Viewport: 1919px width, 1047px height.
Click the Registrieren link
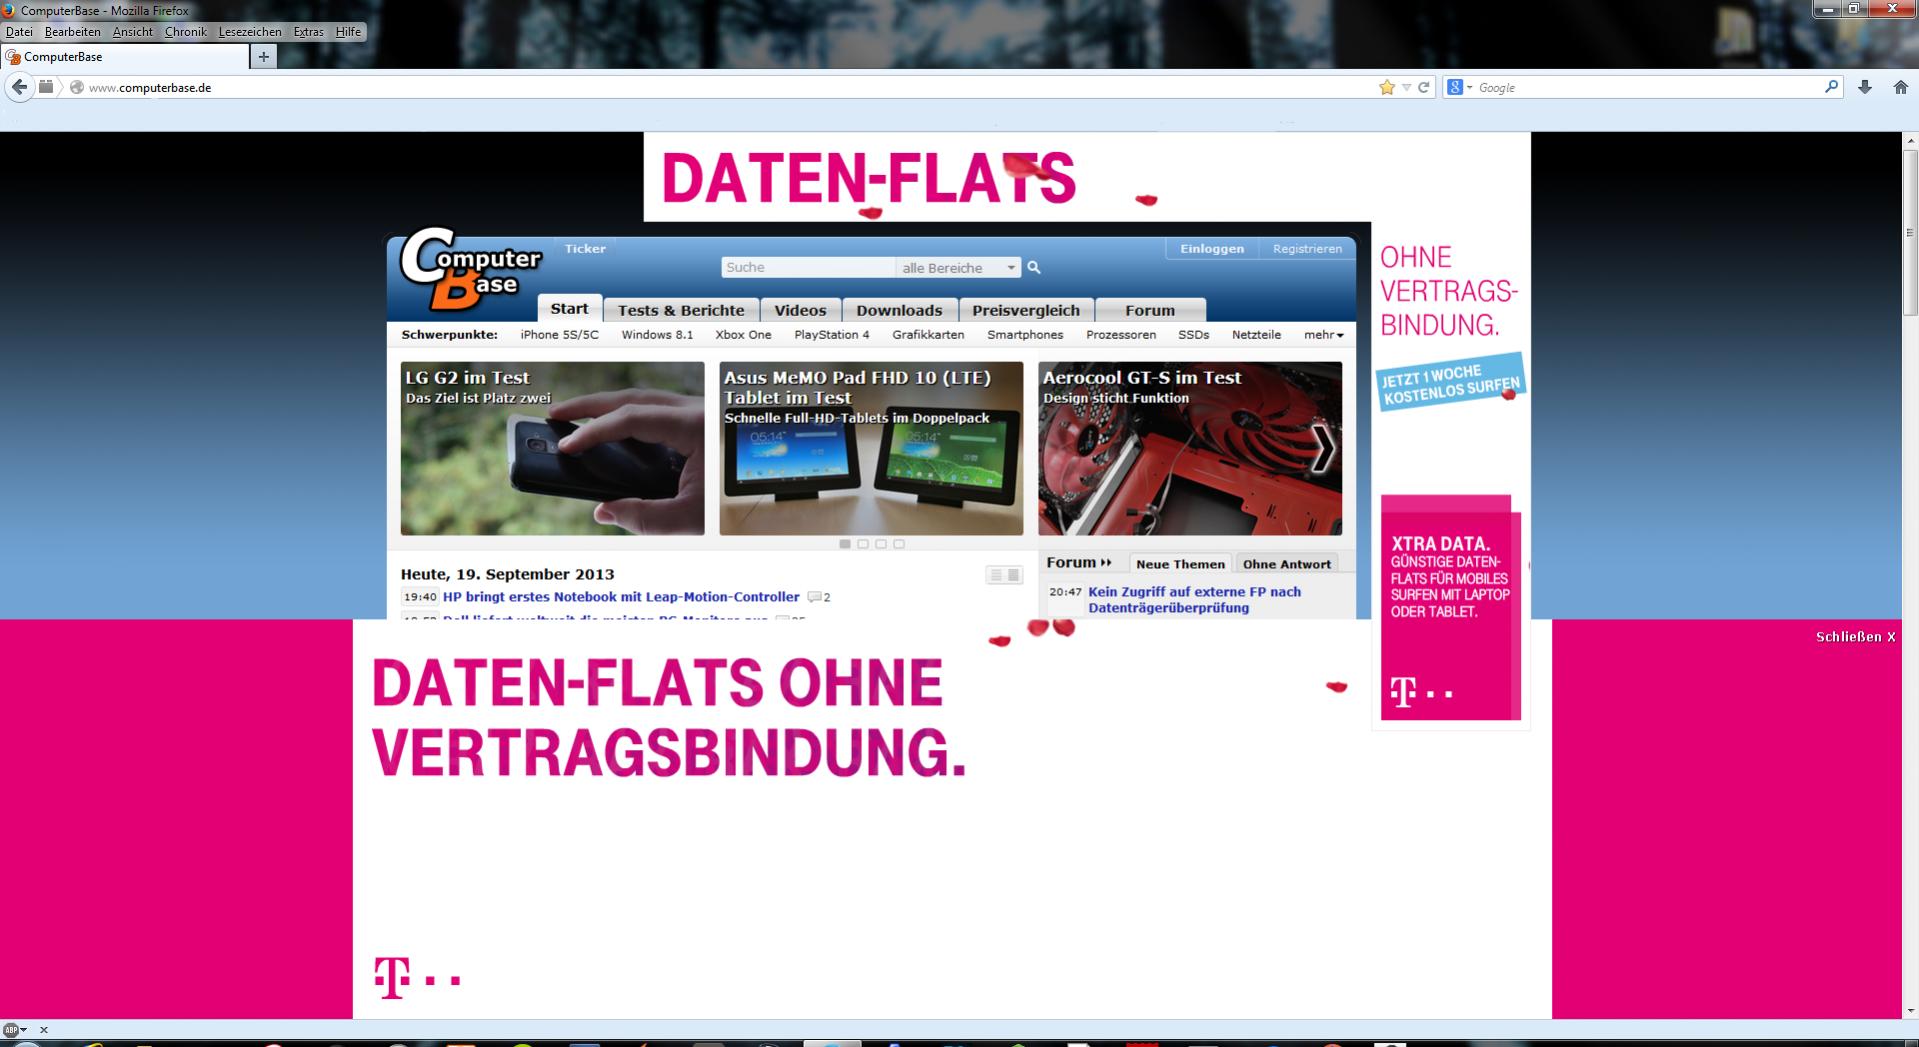[1307, 249]
